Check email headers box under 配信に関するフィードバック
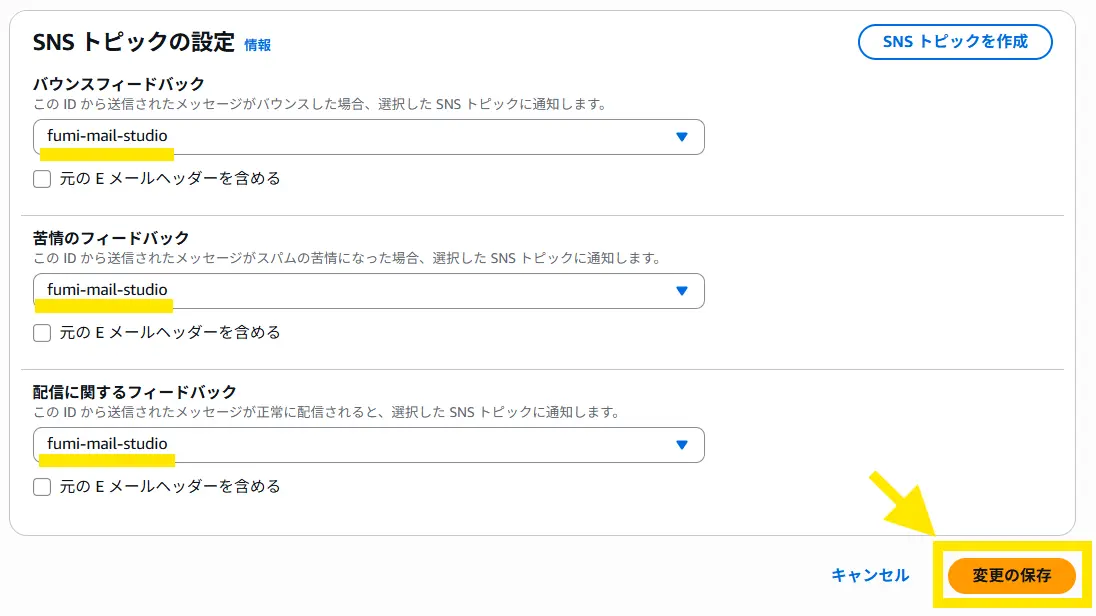1096x616 pixels. click(42, 487)
